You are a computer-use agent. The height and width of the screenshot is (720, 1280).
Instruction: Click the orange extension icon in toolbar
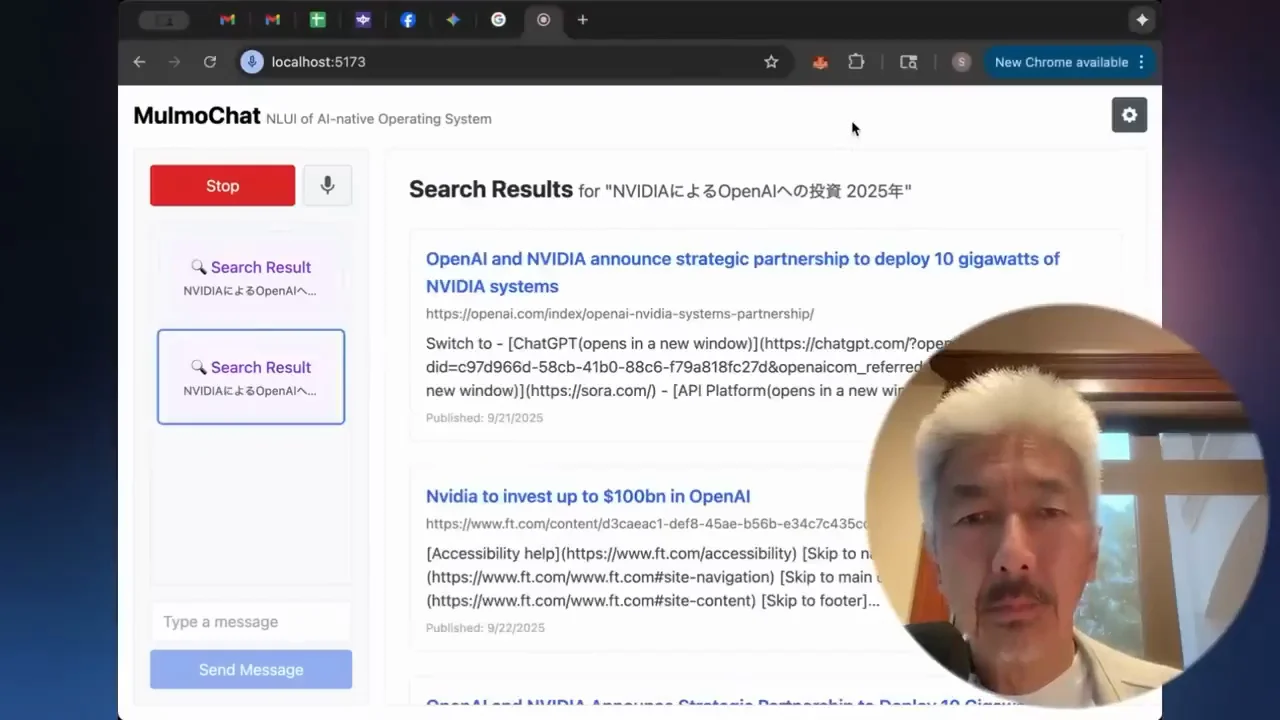point(820,62)
